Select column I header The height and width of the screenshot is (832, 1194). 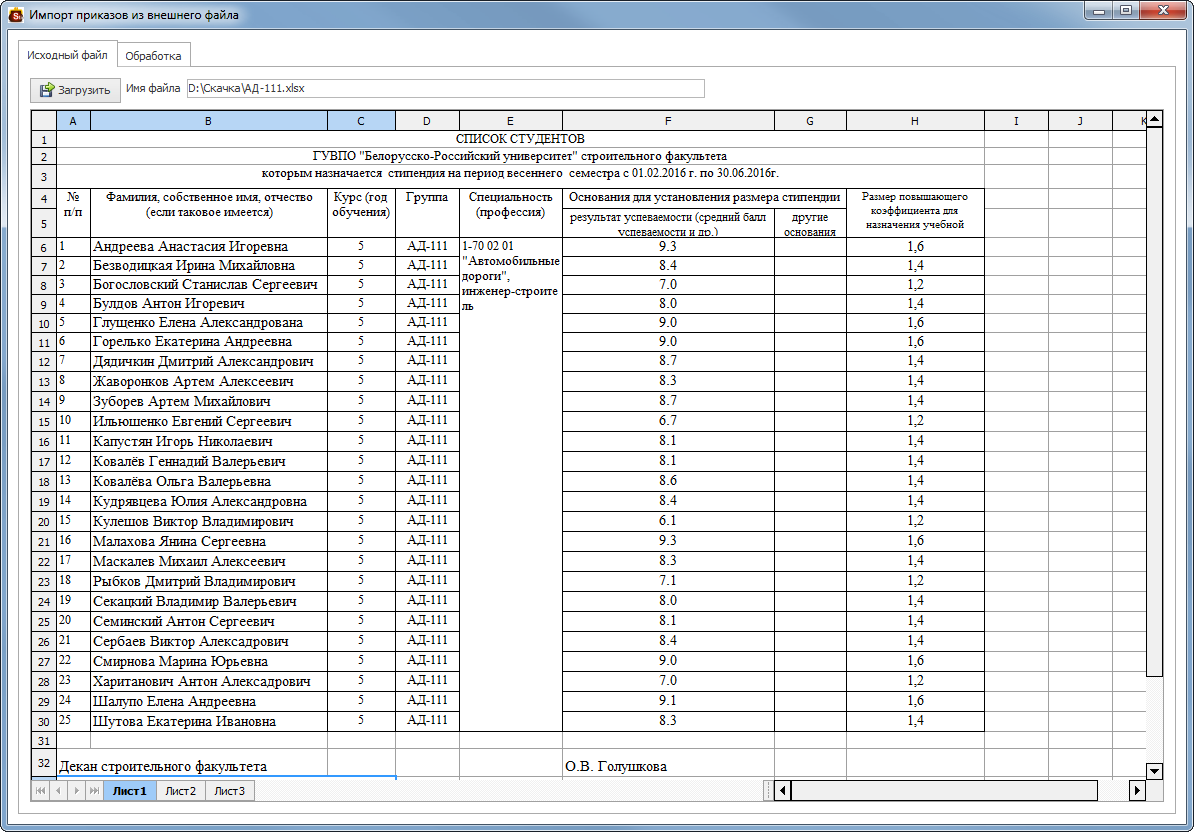[1016, 120]
